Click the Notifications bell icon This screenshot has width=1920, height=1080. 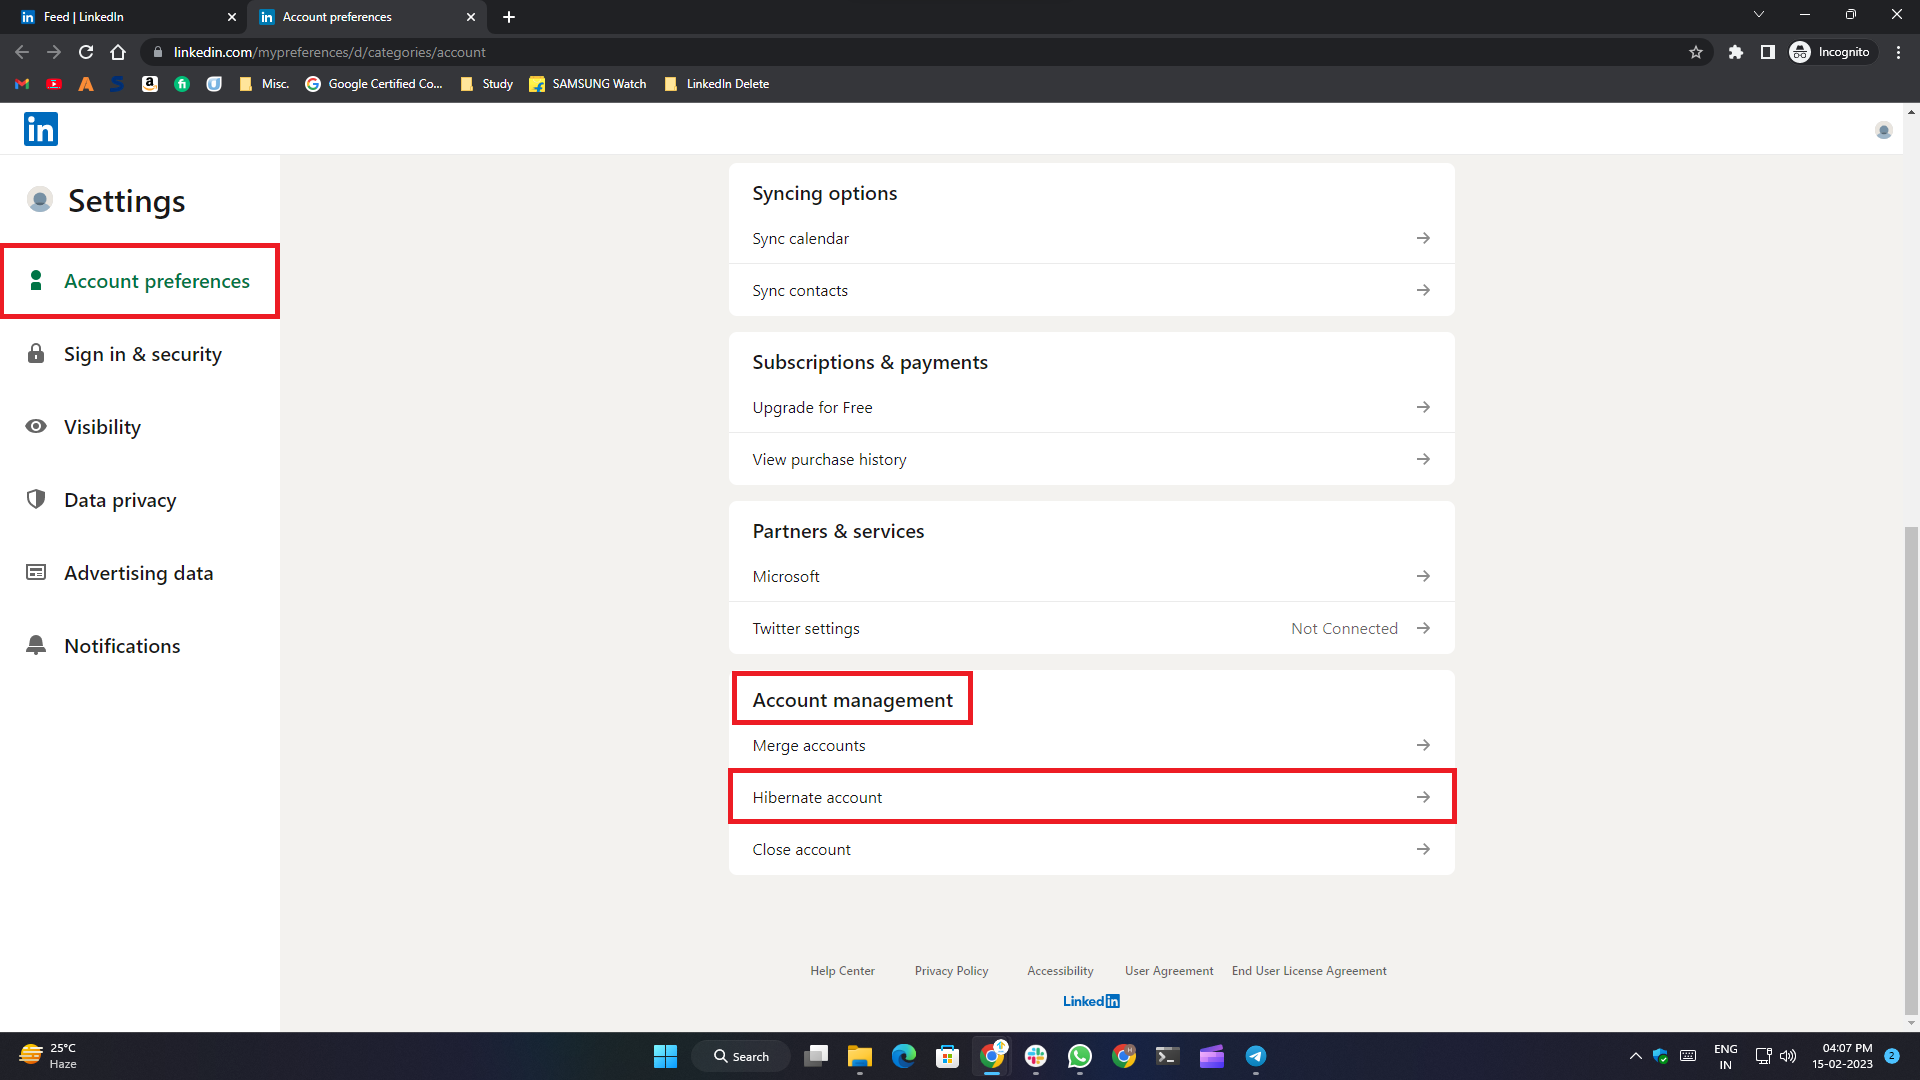36,646
